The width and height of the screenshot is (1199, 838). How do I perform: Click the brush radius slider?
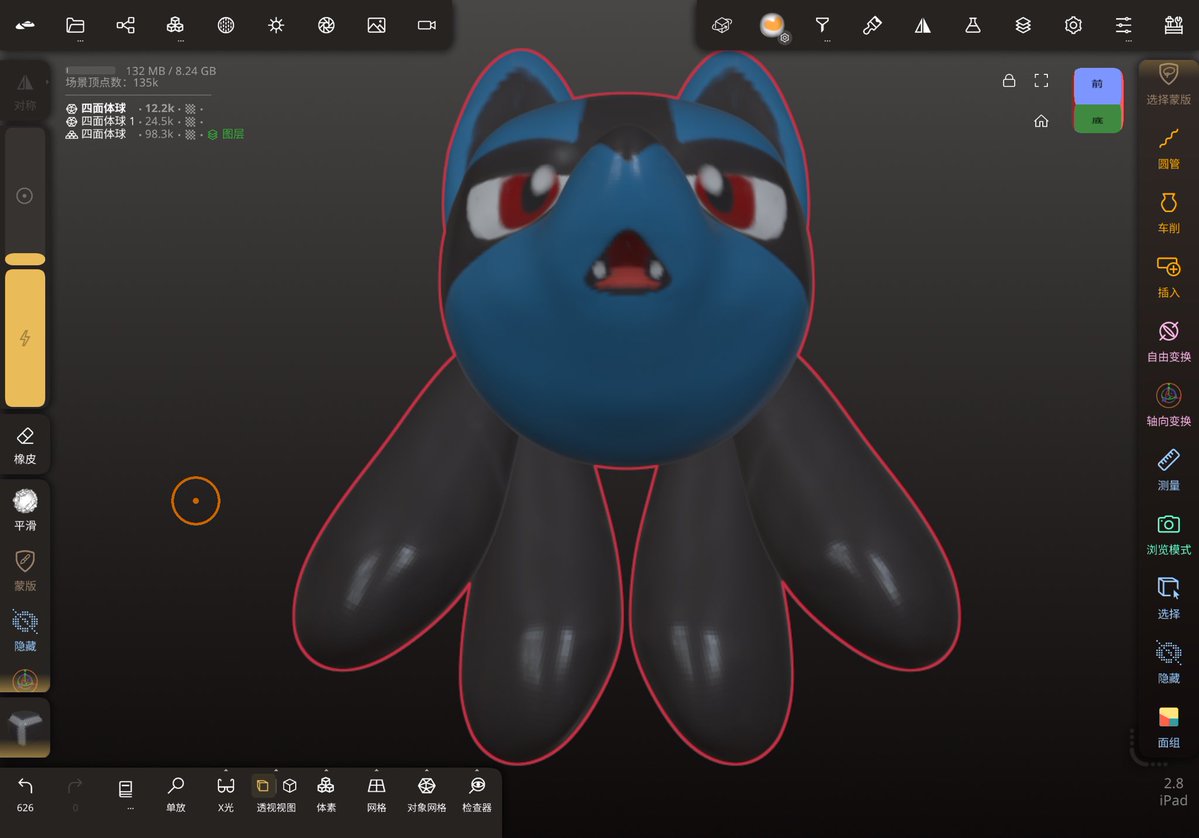24,196
